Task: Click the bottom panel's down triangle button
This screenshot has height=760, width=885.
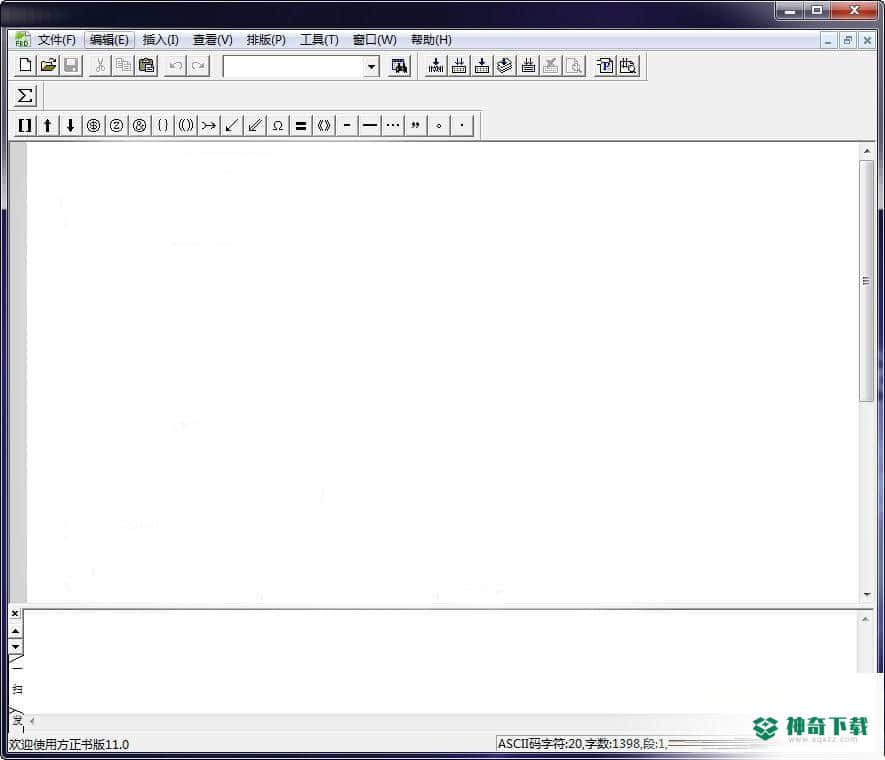Action: click(x=15, y=646)
